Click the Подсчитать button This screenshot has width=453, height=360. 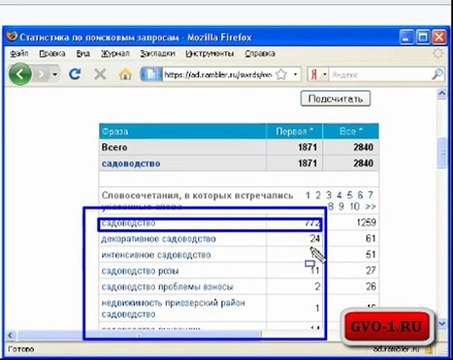(x=335, y=99)
